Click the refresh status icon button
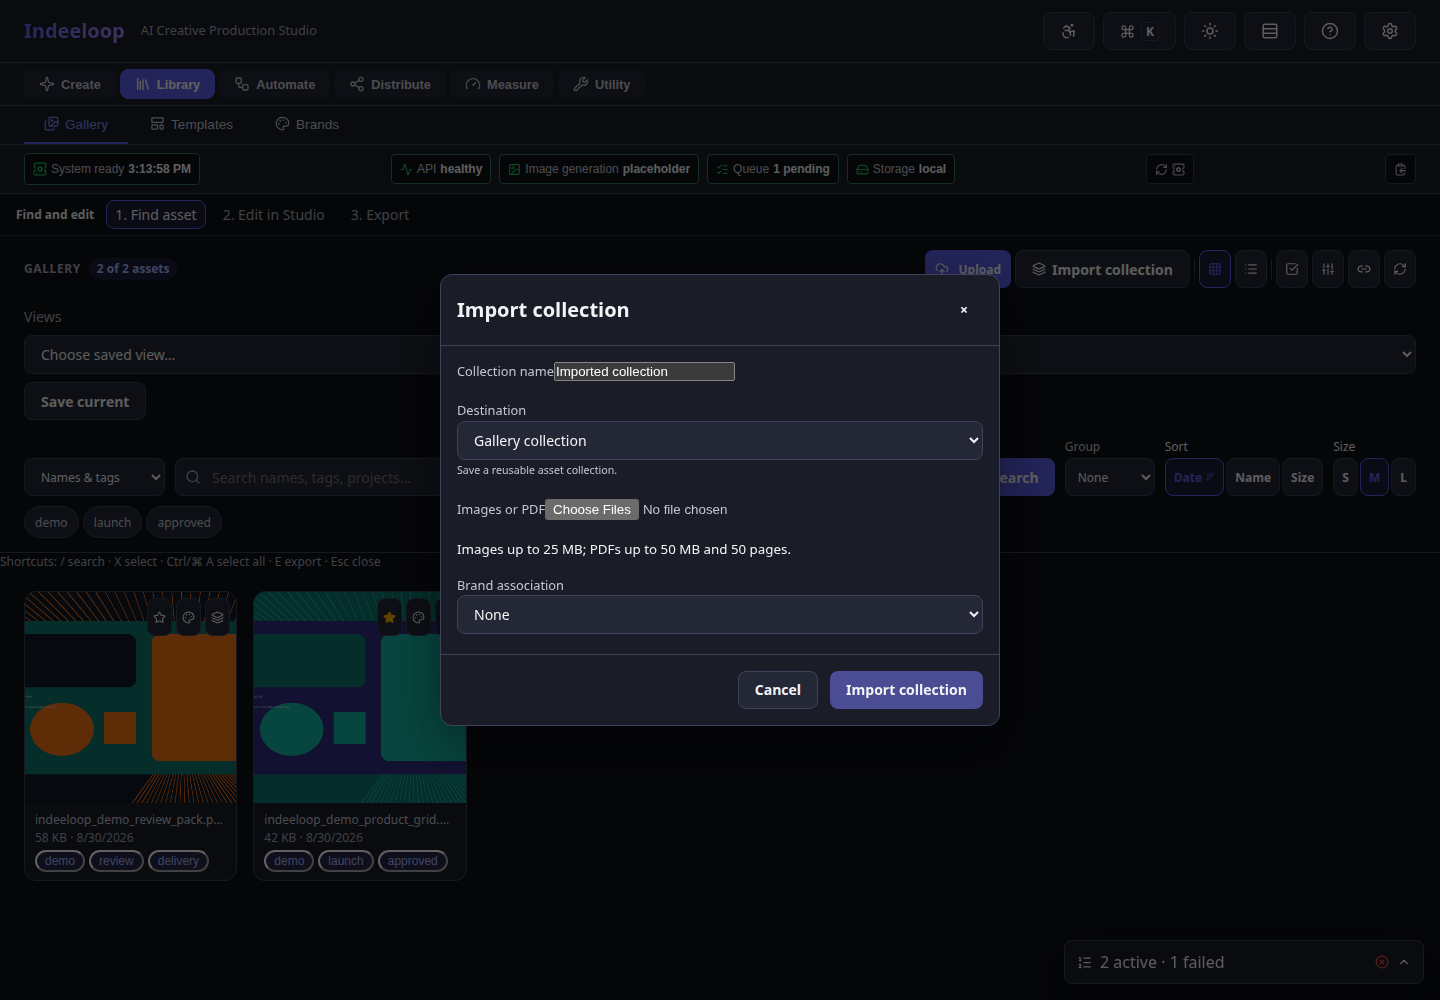The image size is (1440, 1000). 1170,169
